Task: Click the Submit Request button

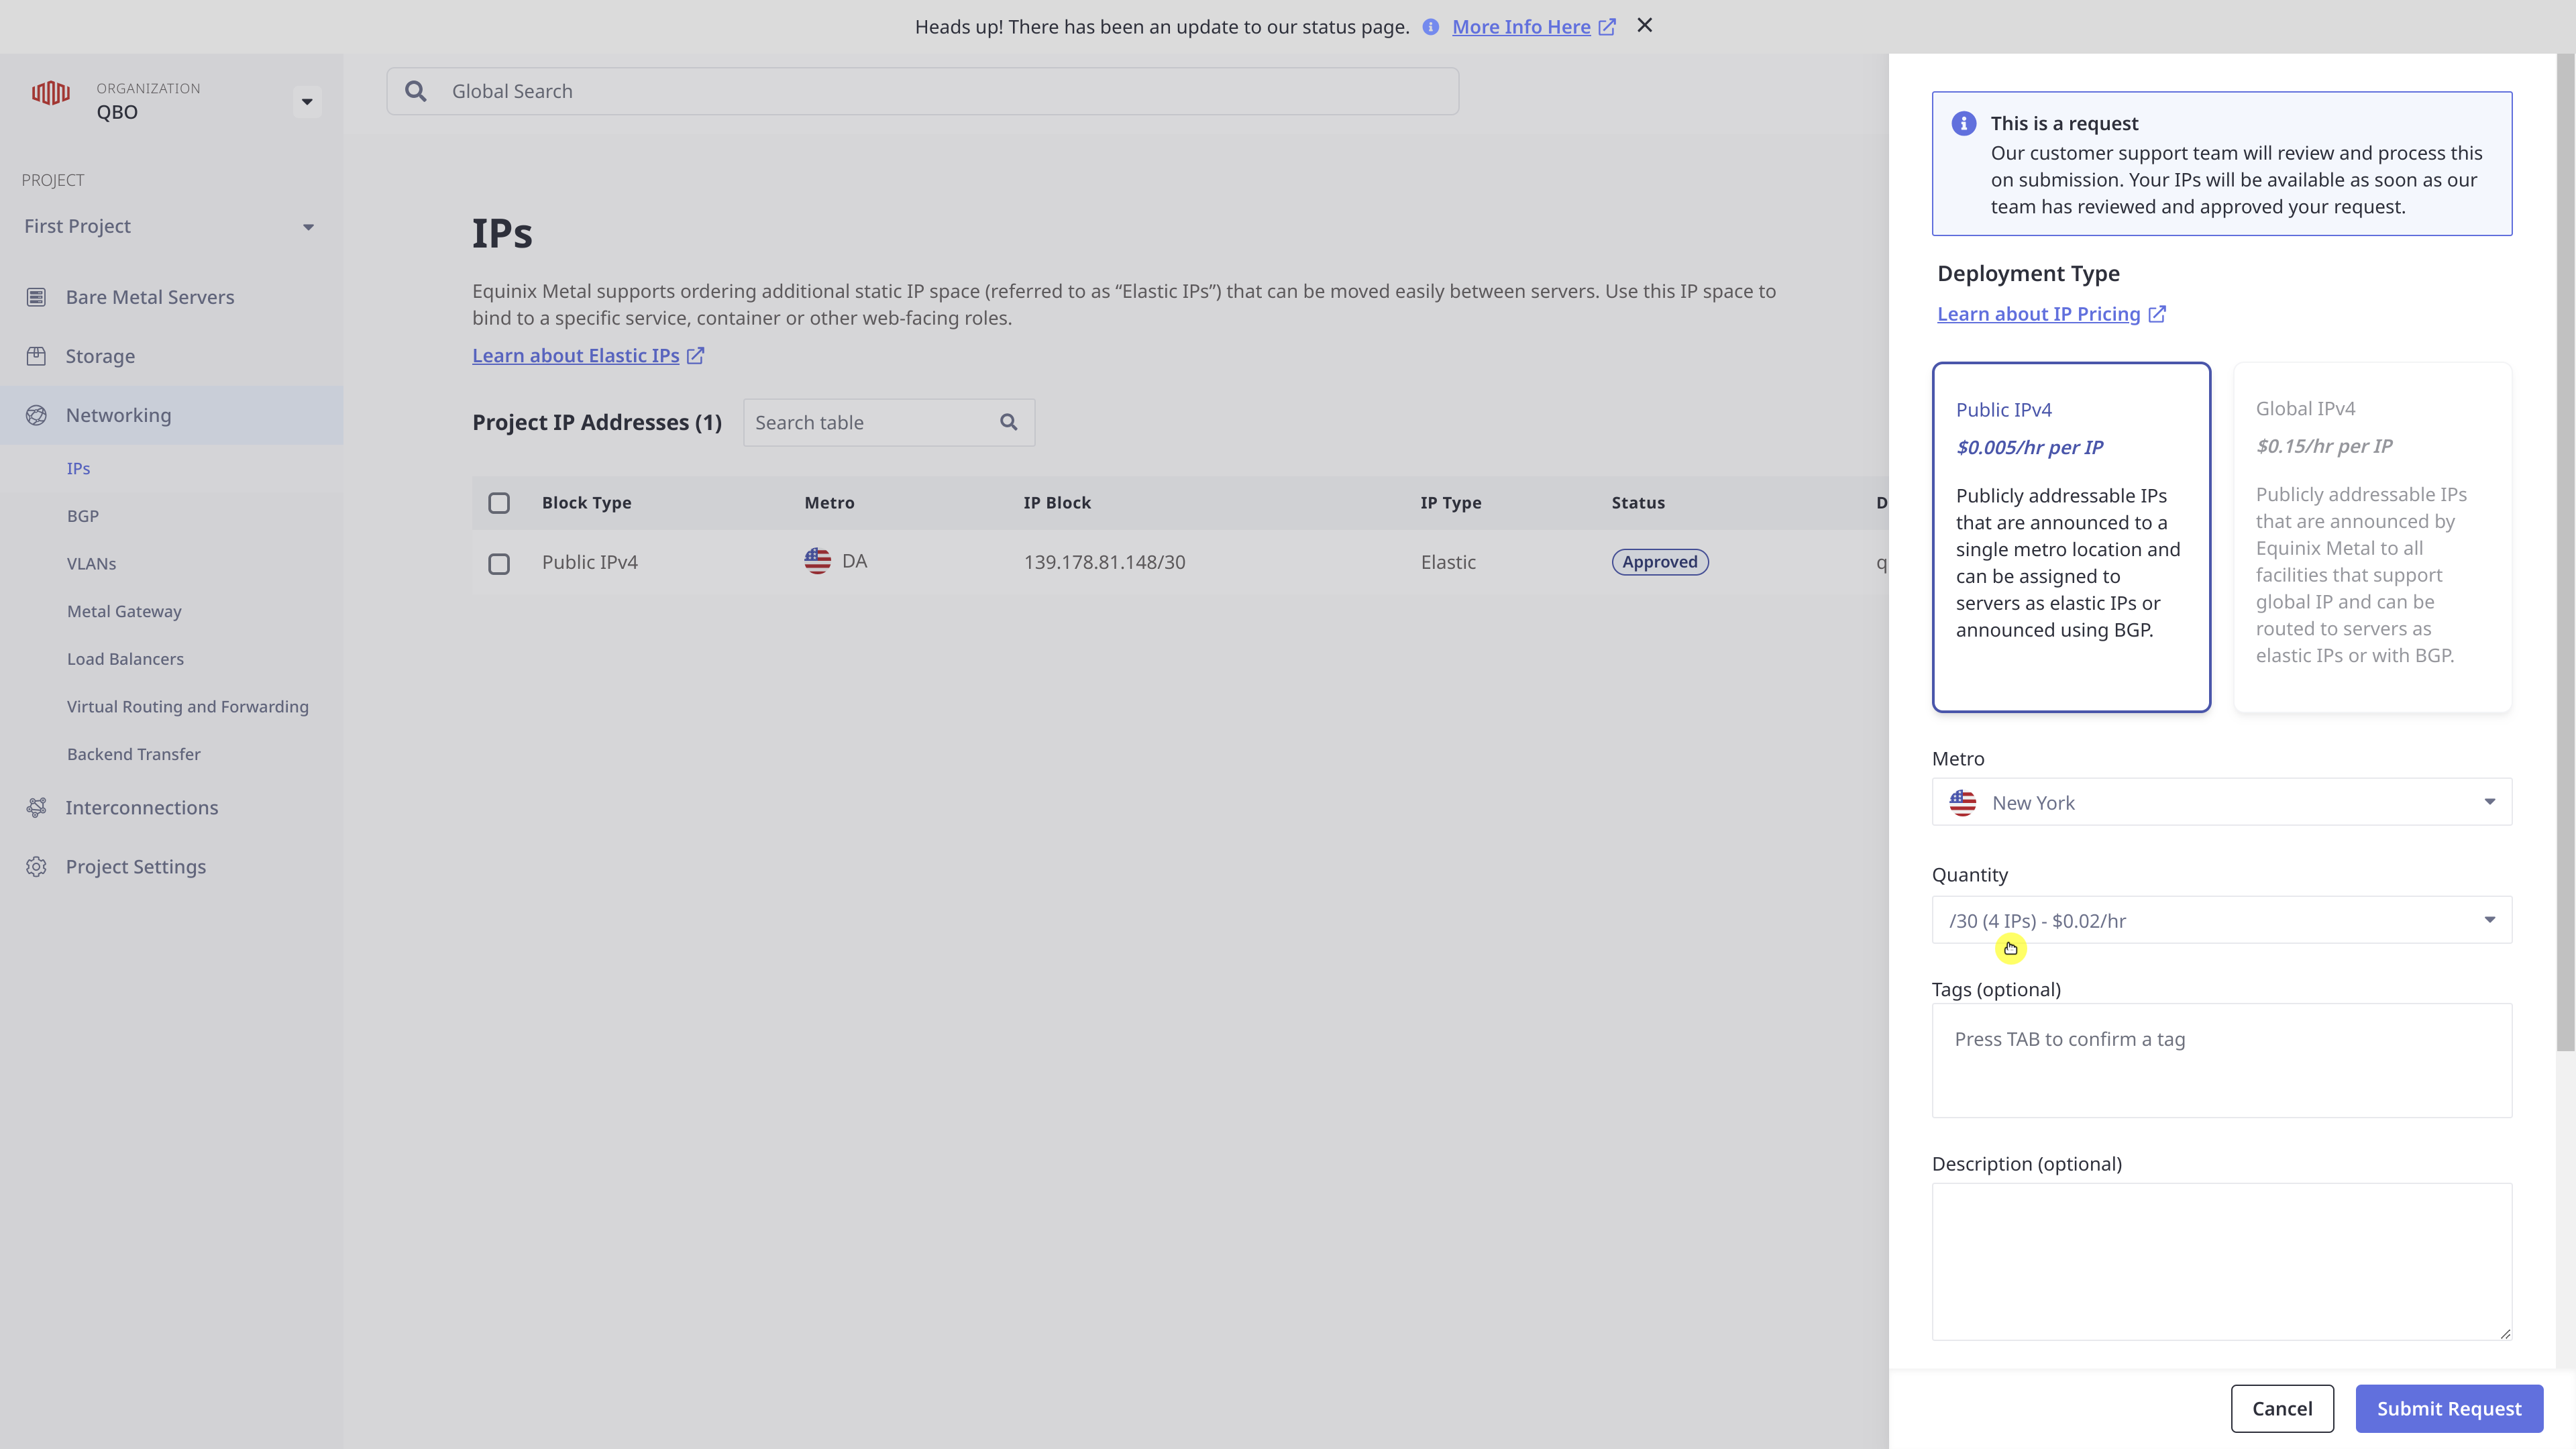Action: point(2449,1408)
